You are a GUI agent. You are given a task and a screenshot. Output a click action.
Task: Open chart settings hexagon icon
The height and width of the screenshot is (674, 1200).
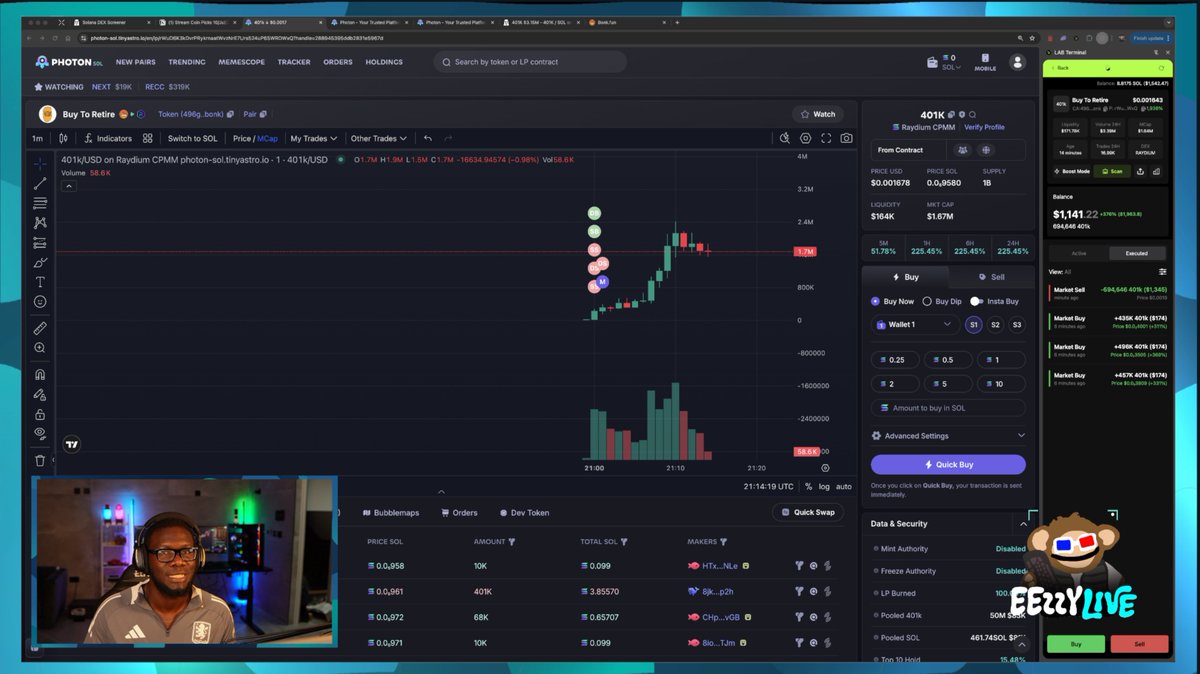(x=806, y=138)
